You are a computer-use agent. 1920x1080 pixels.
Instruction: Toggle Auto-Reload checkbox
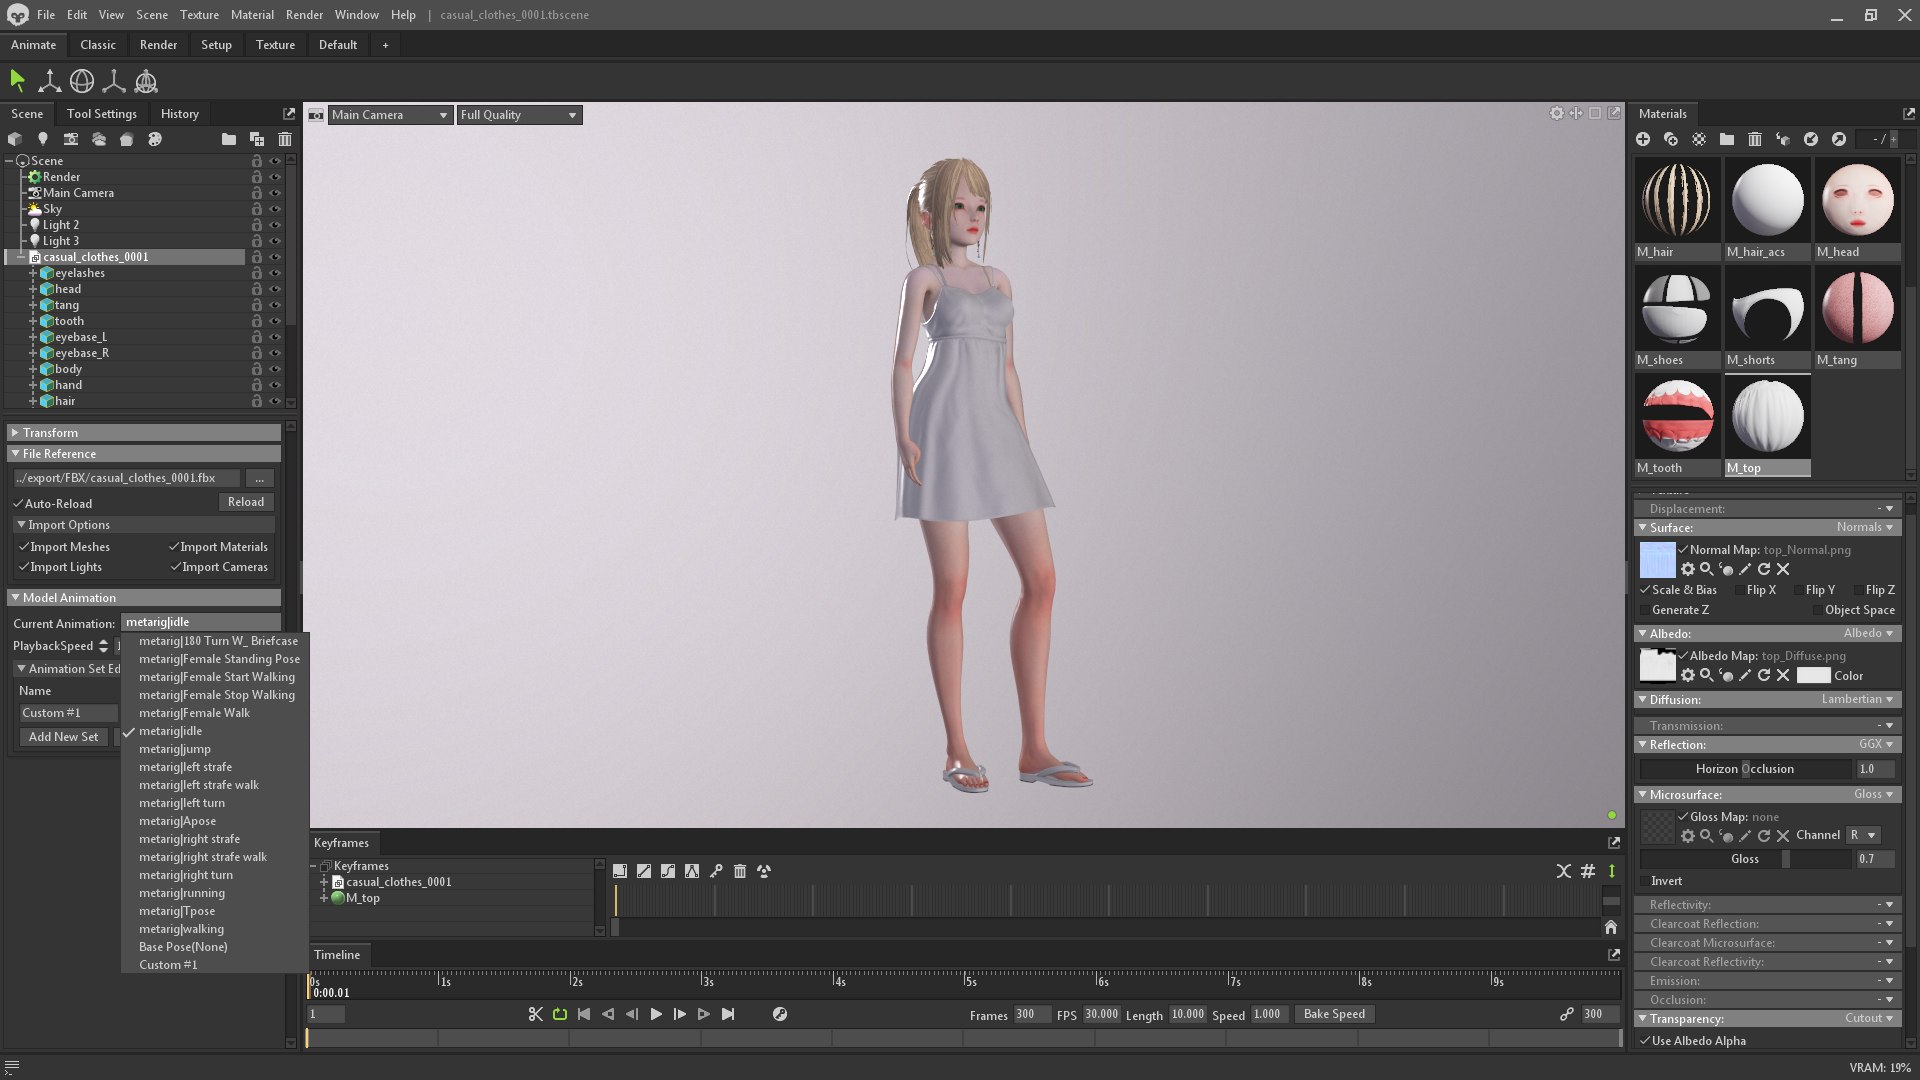[18, 503]
